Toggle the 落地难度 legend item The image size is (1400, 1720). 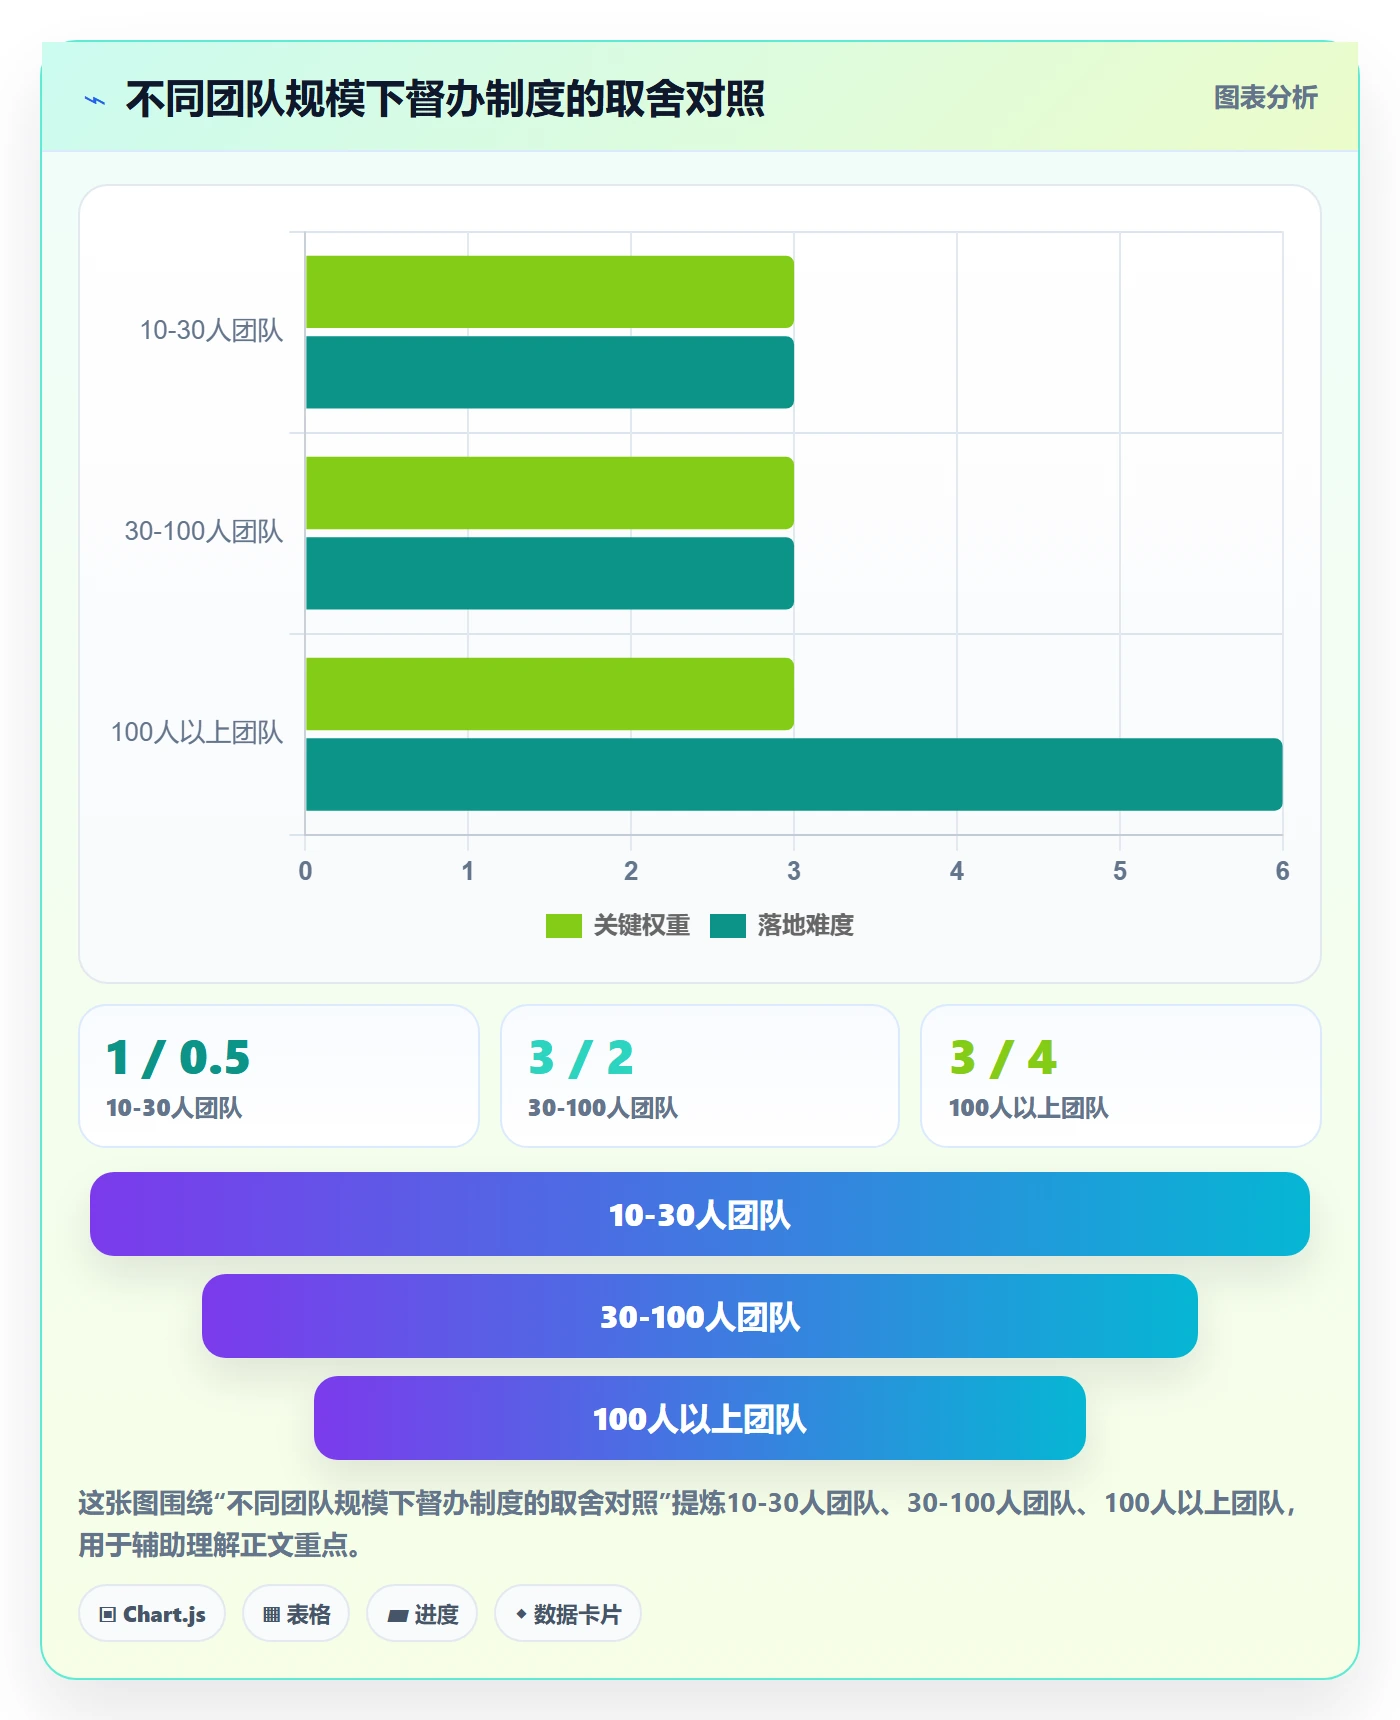click(782, 926)
